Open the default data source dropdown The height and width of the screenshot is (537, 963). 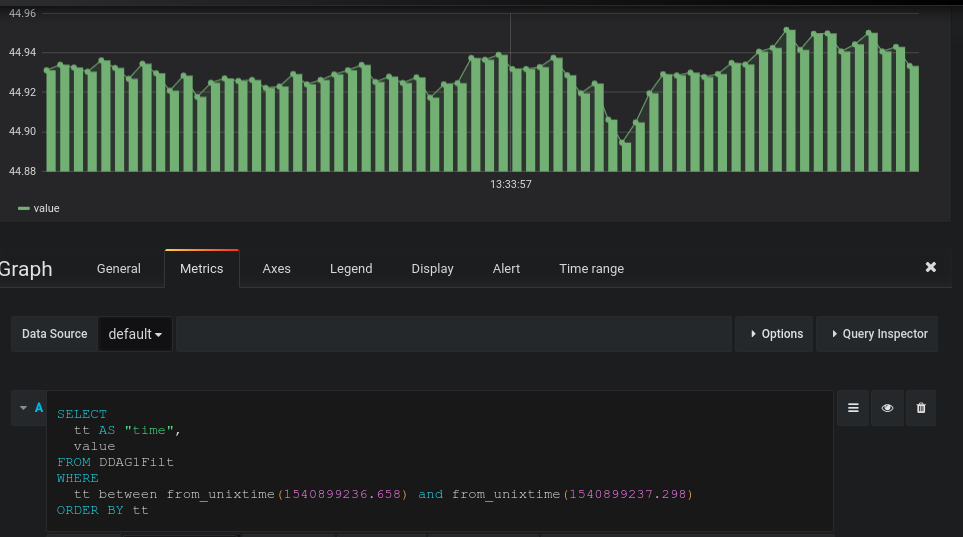tap(135, 334)
